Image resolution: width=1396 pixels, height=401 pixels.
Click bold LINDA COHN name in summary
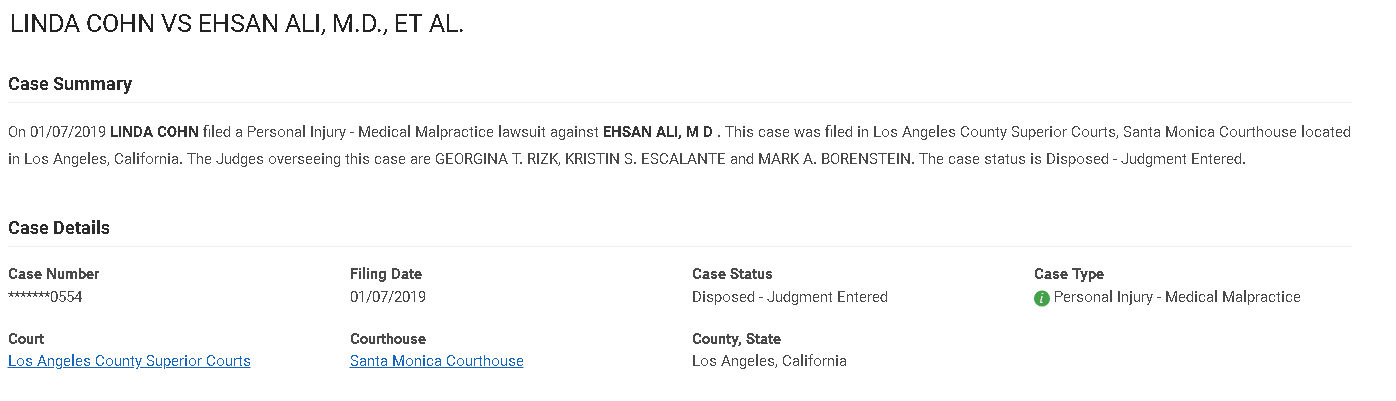click(154, 132)
